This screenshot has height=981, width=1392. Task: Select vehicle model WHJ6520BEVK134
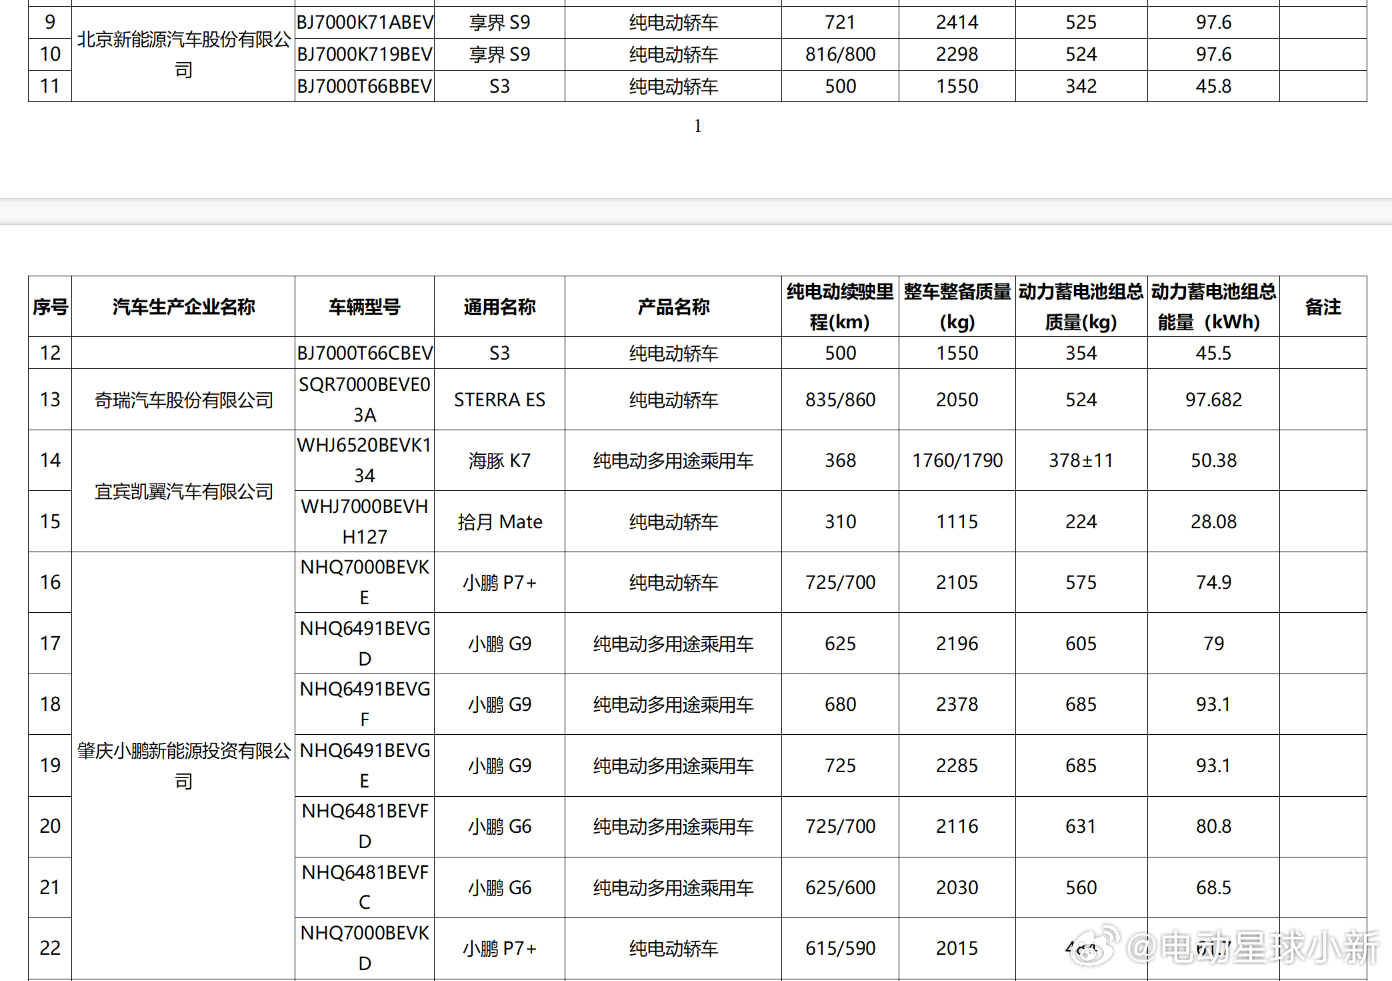365,460
